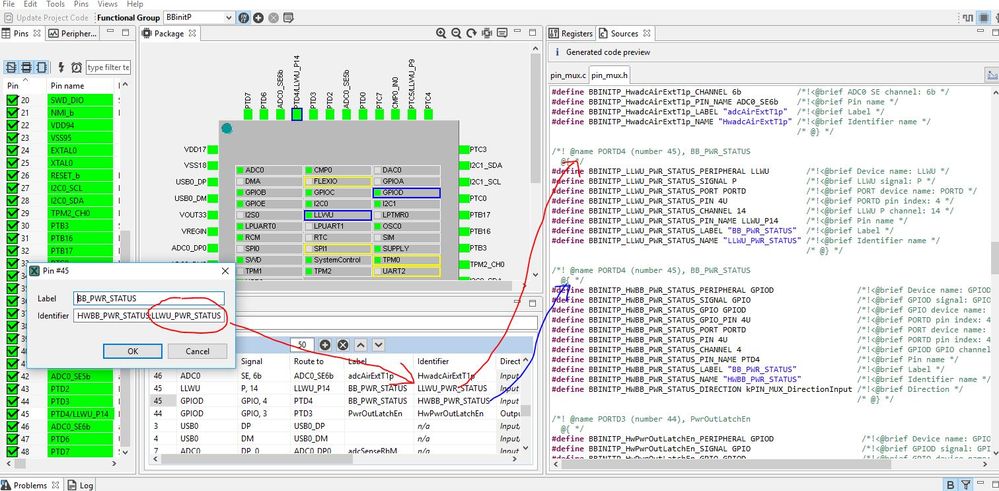
Task: Click the lightning bolt power pins icon
Action: [61, 67]
